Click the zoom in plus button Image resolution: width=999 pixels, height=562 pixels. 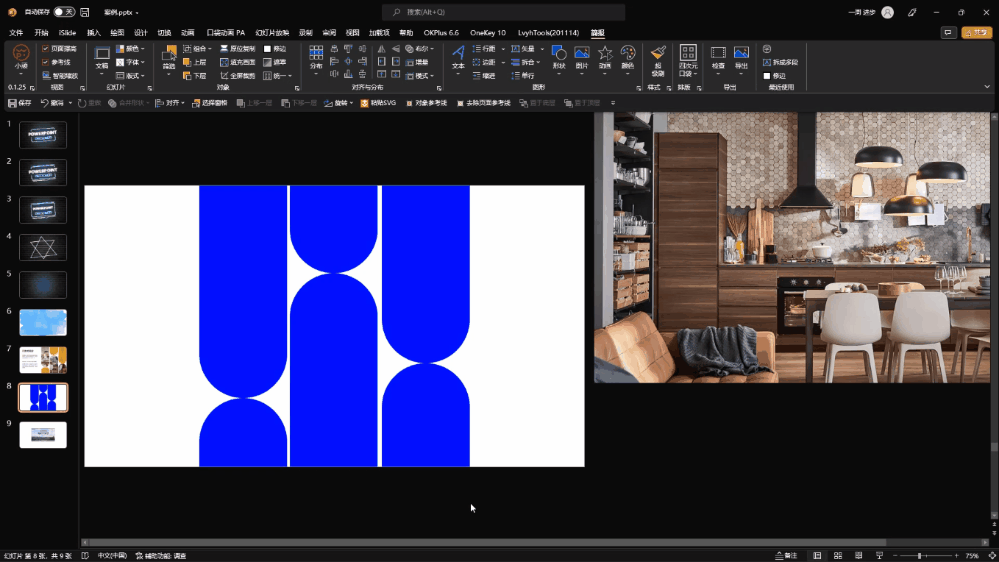(956, 556)
